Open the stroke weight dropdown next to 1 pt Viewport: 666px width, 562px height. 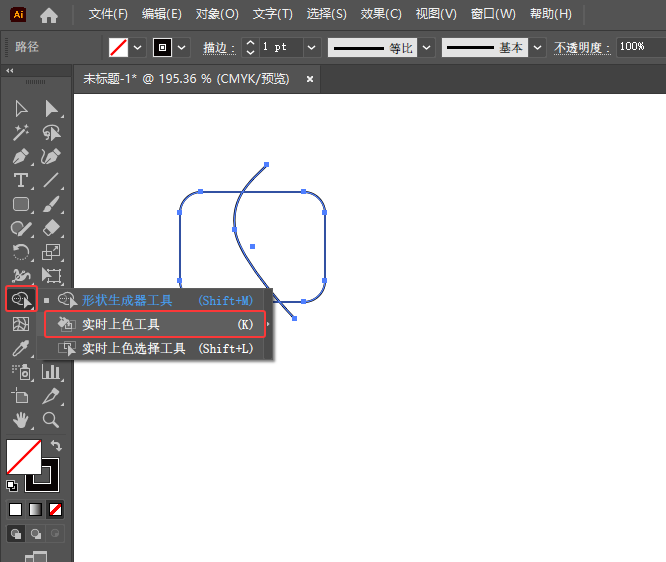[x=311, y=47]
